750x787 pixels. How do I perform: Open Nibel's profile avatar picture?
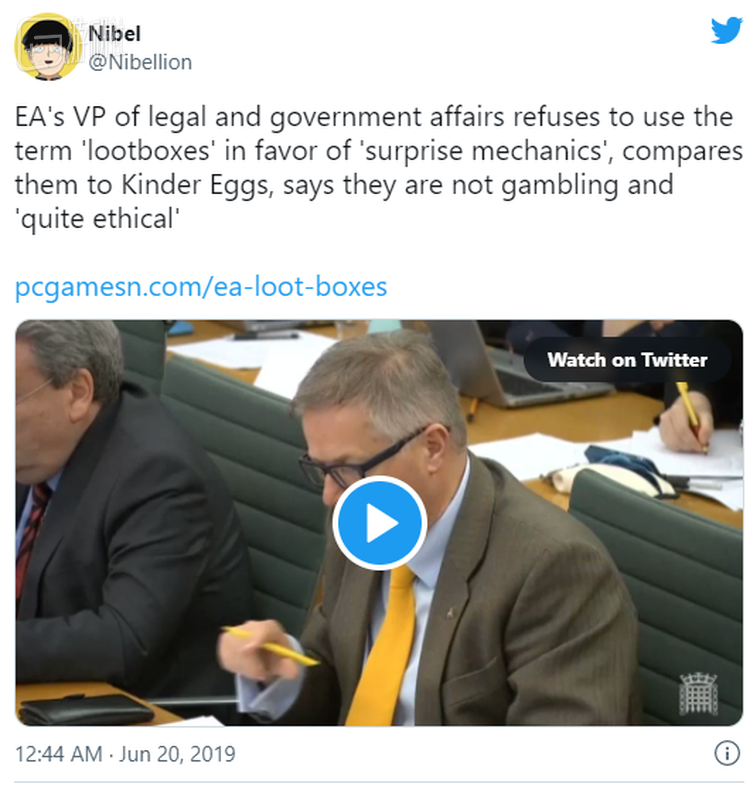[x=46, y=47]
